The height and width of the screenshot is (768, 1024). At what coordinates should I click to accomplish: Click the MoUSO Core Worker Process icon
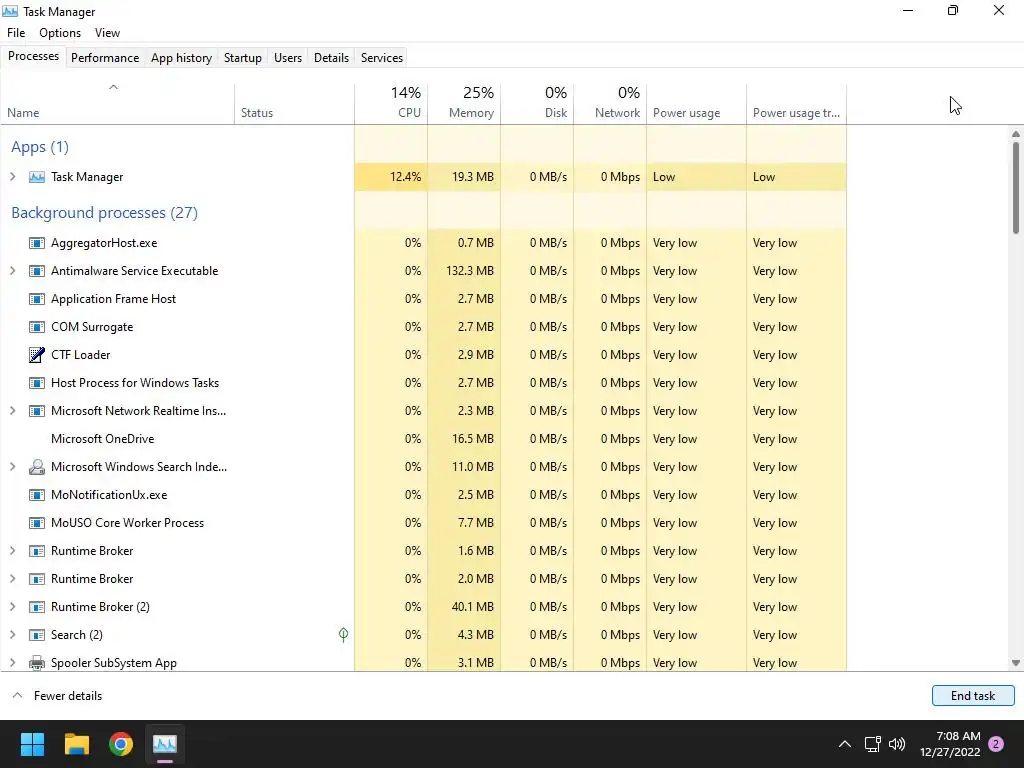37,523
